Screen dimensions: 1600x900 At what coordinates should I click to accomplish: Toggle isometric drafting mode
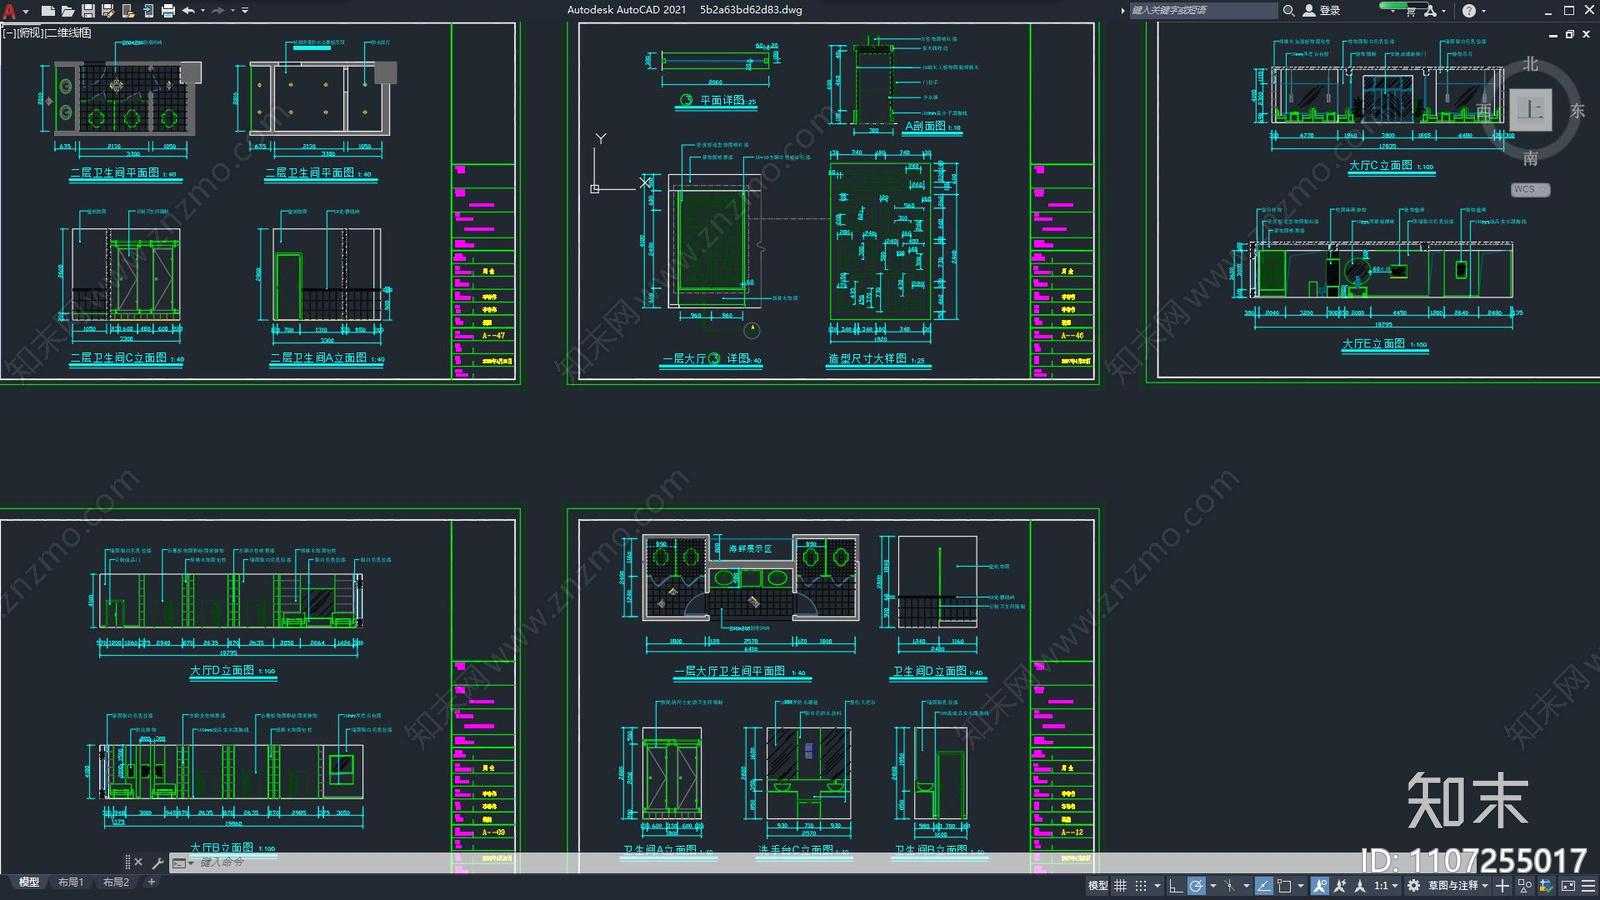pyautogui.click(x=1230, y=885)
